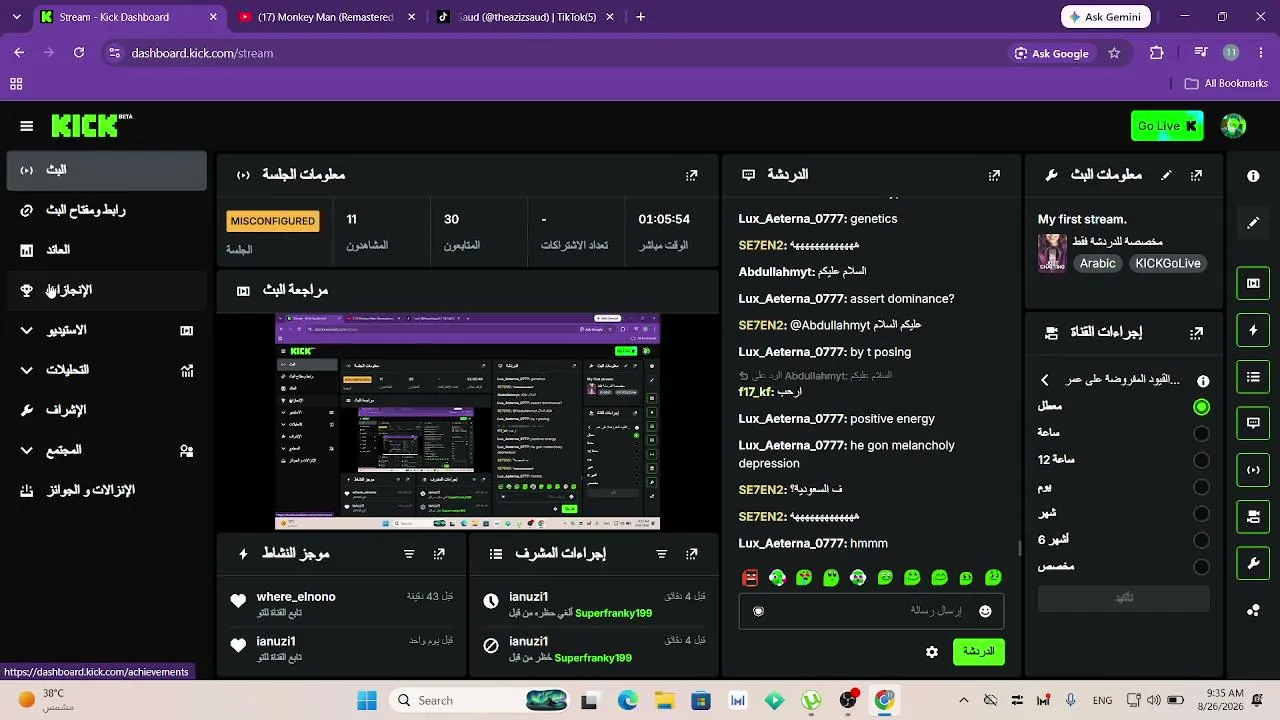Select the شهر (month) radio option
The image size is (1280, 720).
(1201, 514)
